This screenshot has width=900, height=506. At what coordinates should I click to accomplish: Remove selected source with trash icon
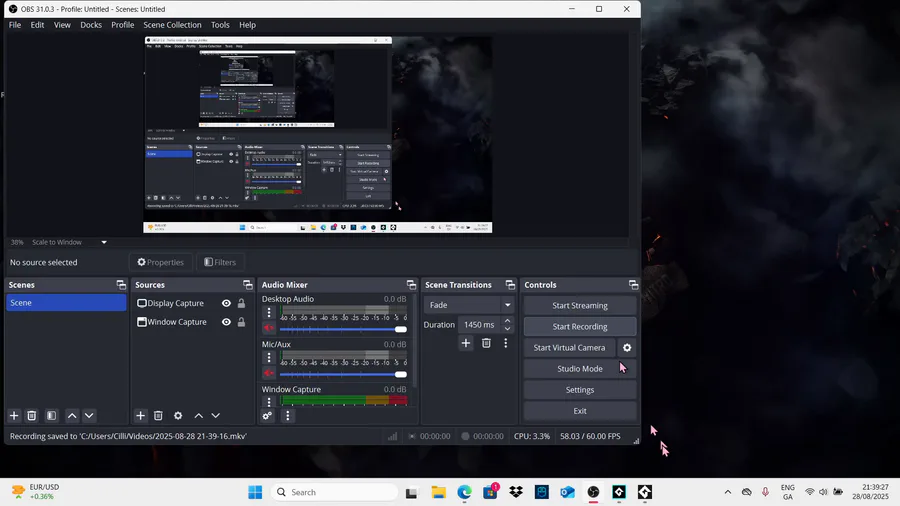coord(158,415)
